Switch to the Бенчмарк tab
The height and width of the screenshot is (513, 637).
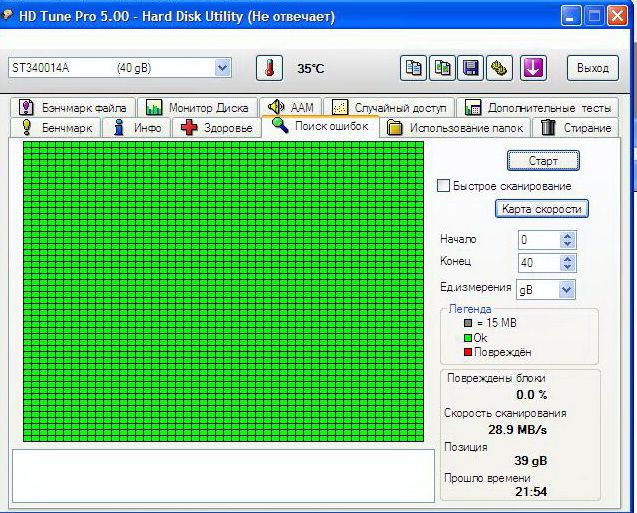coord(55,128)
